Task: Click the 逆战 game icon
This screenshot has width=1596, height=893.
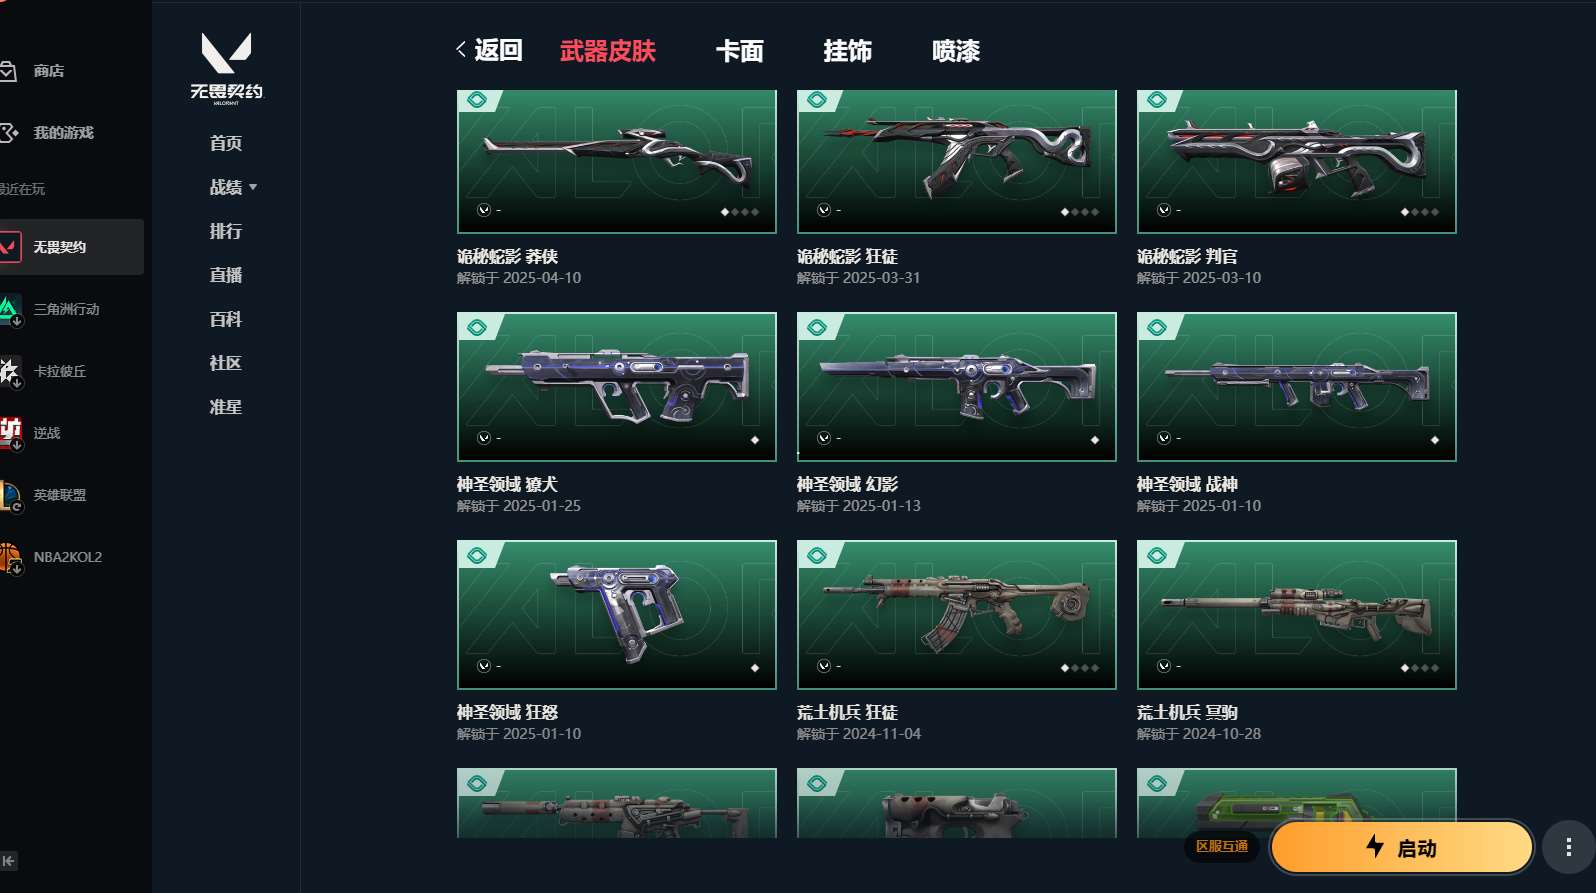Action: pyautogui.click(x=10, y=433)
